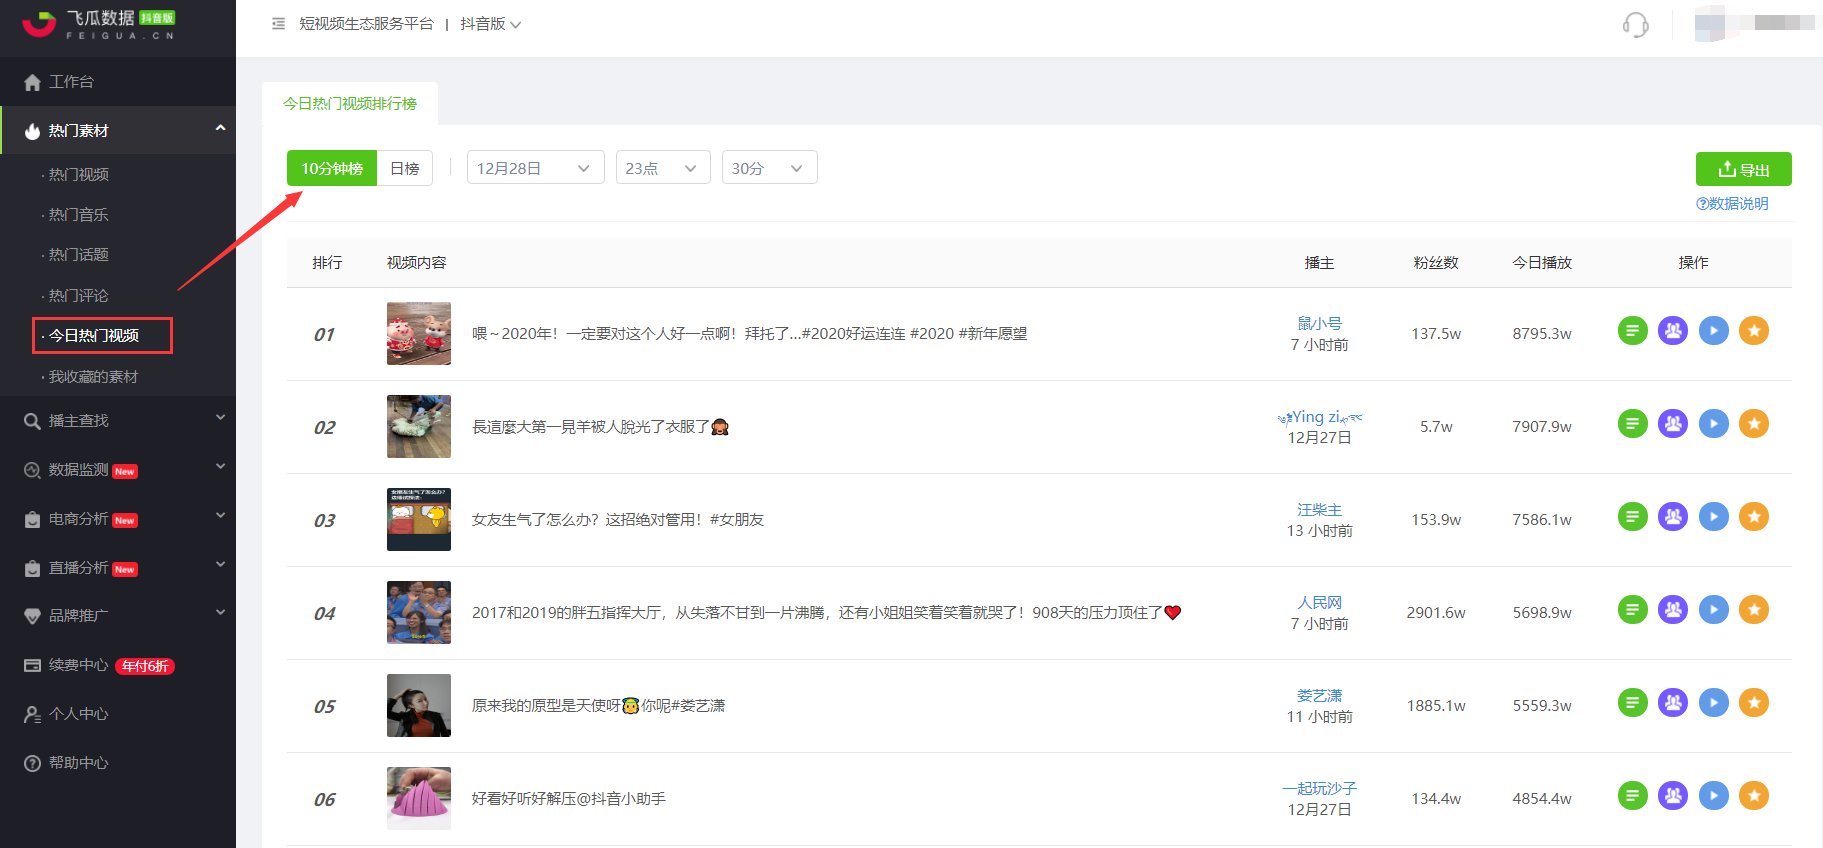This screenshot has height=848, width=1823.
Task: Open purple fans icon for 鼠小号 row
Action: coord(1673,330)
